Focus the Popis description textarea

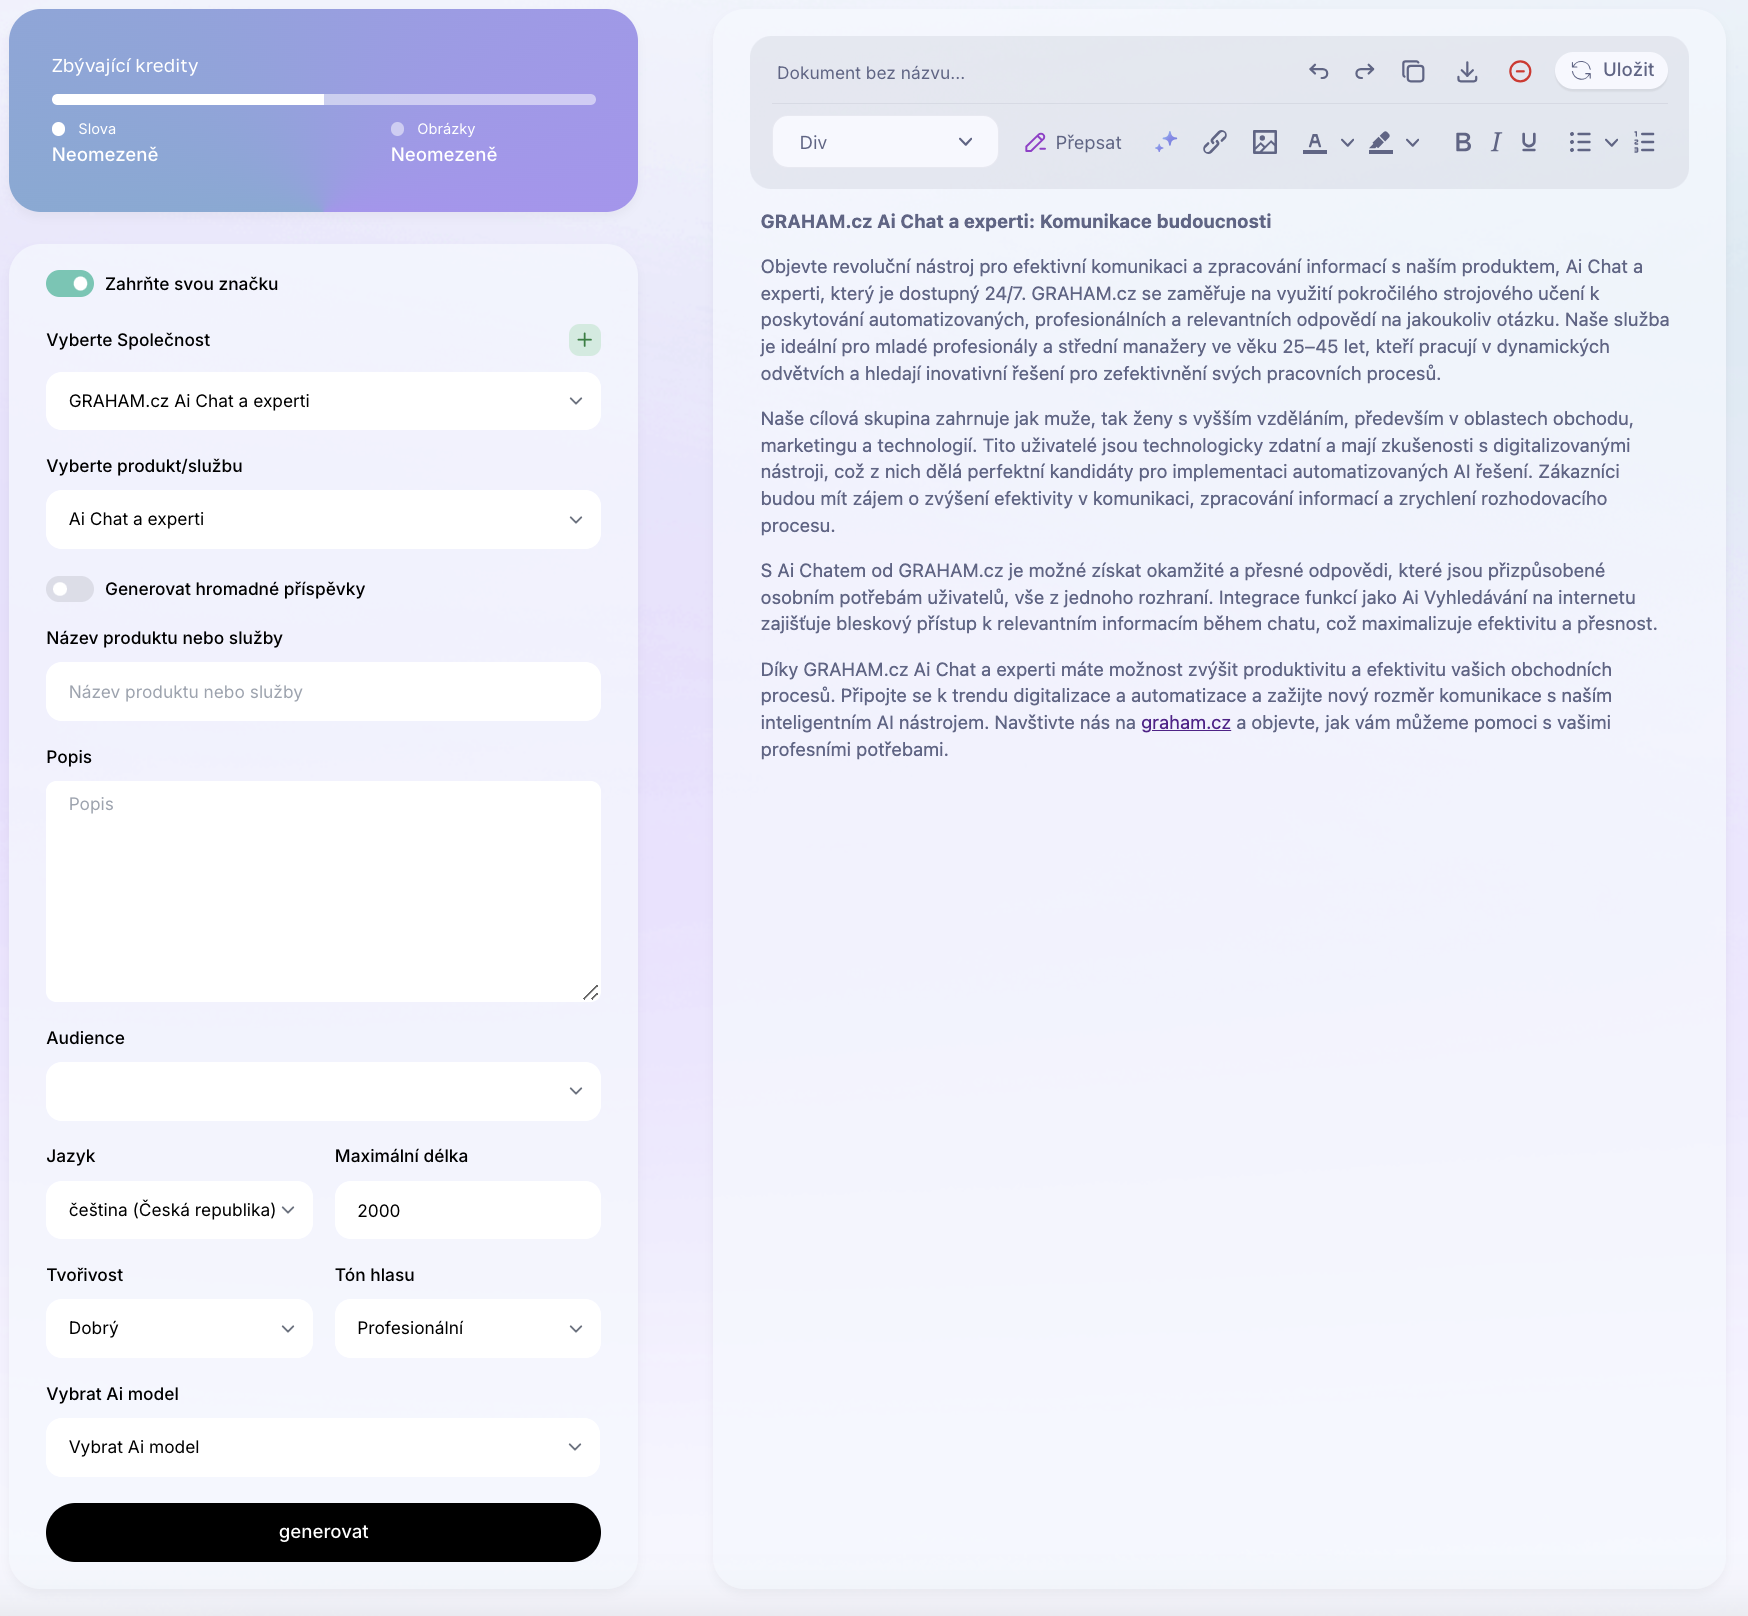[x=323, y=891]
